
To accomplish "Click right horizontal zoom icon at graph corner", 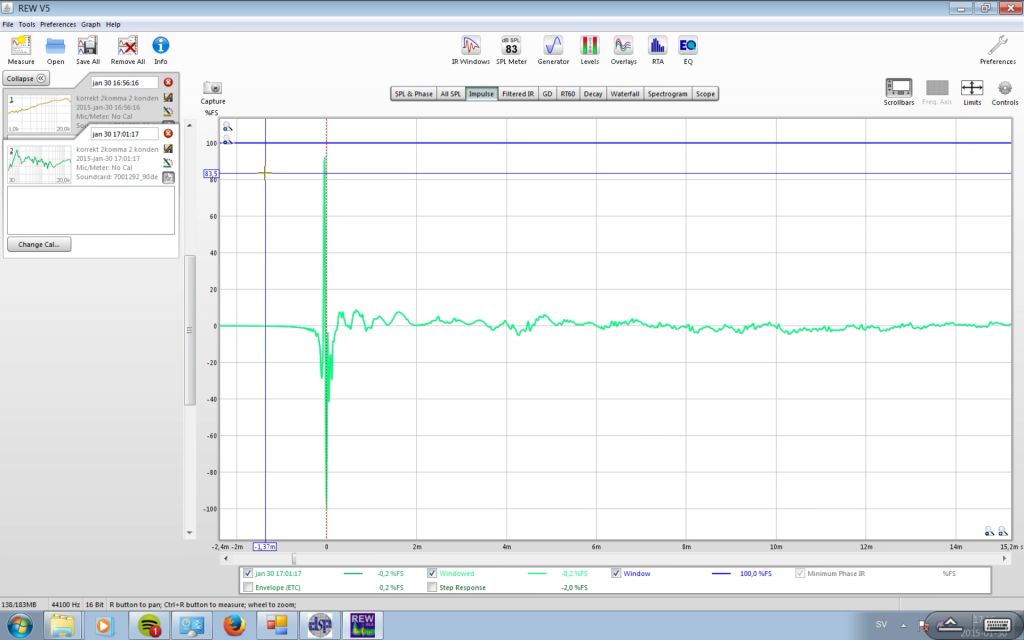I will (x=1002, y=532).
